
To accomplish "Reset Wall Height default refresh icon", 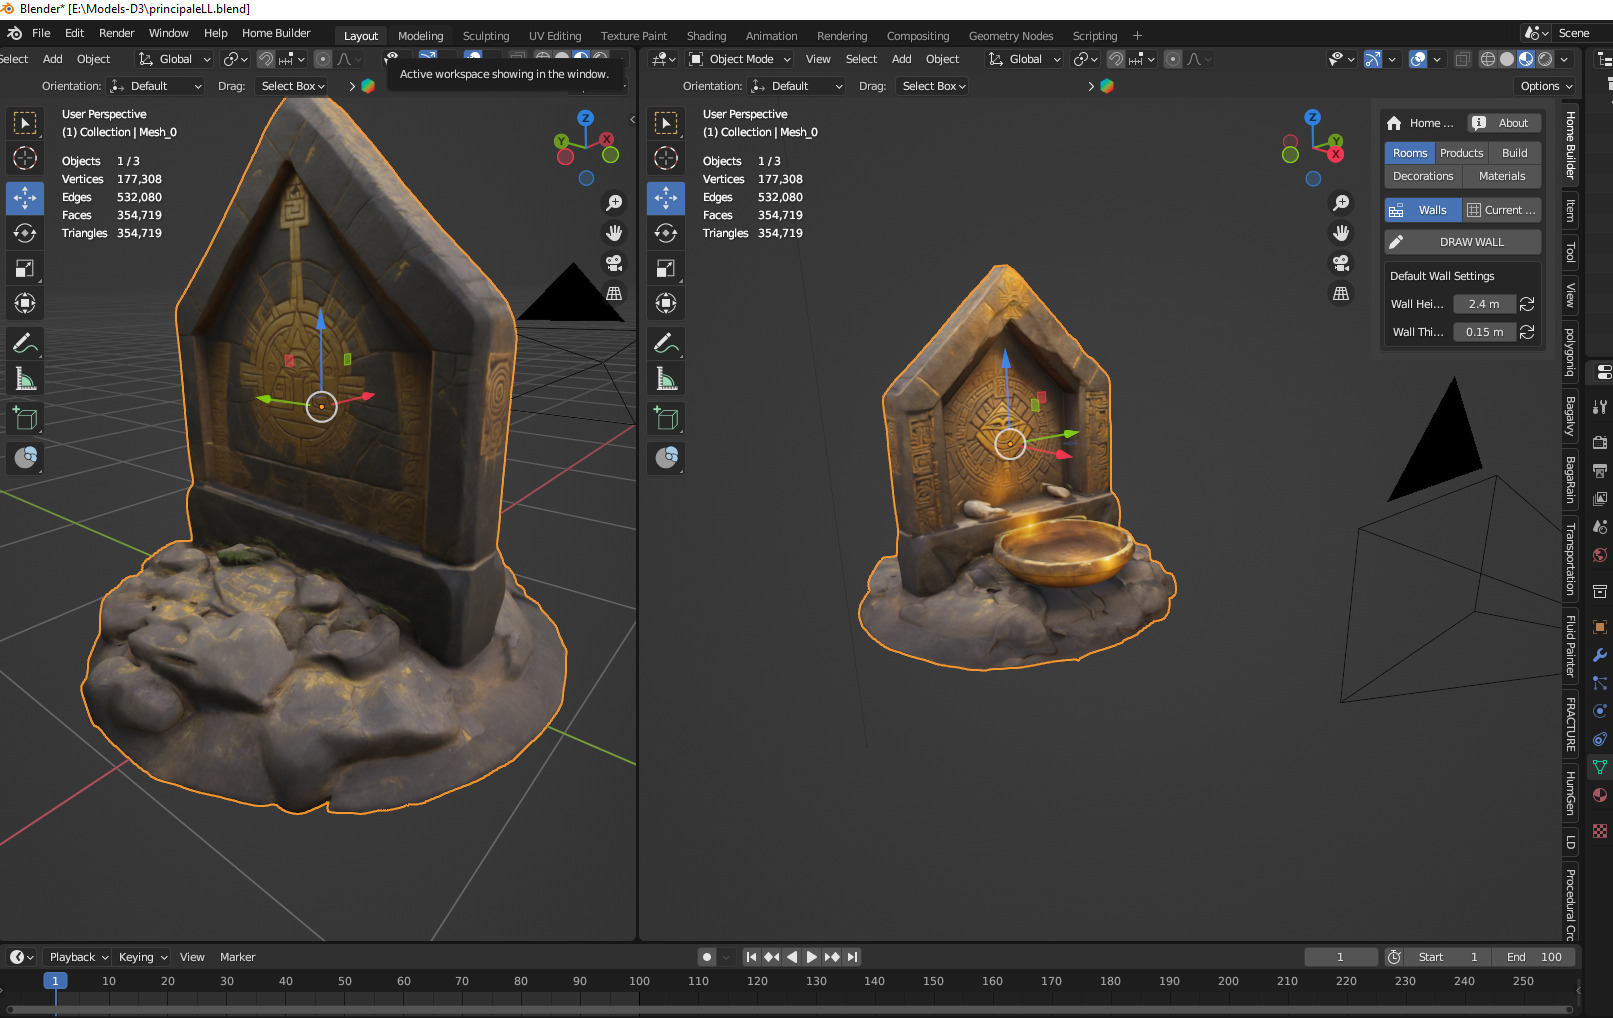I will 1527,304.
